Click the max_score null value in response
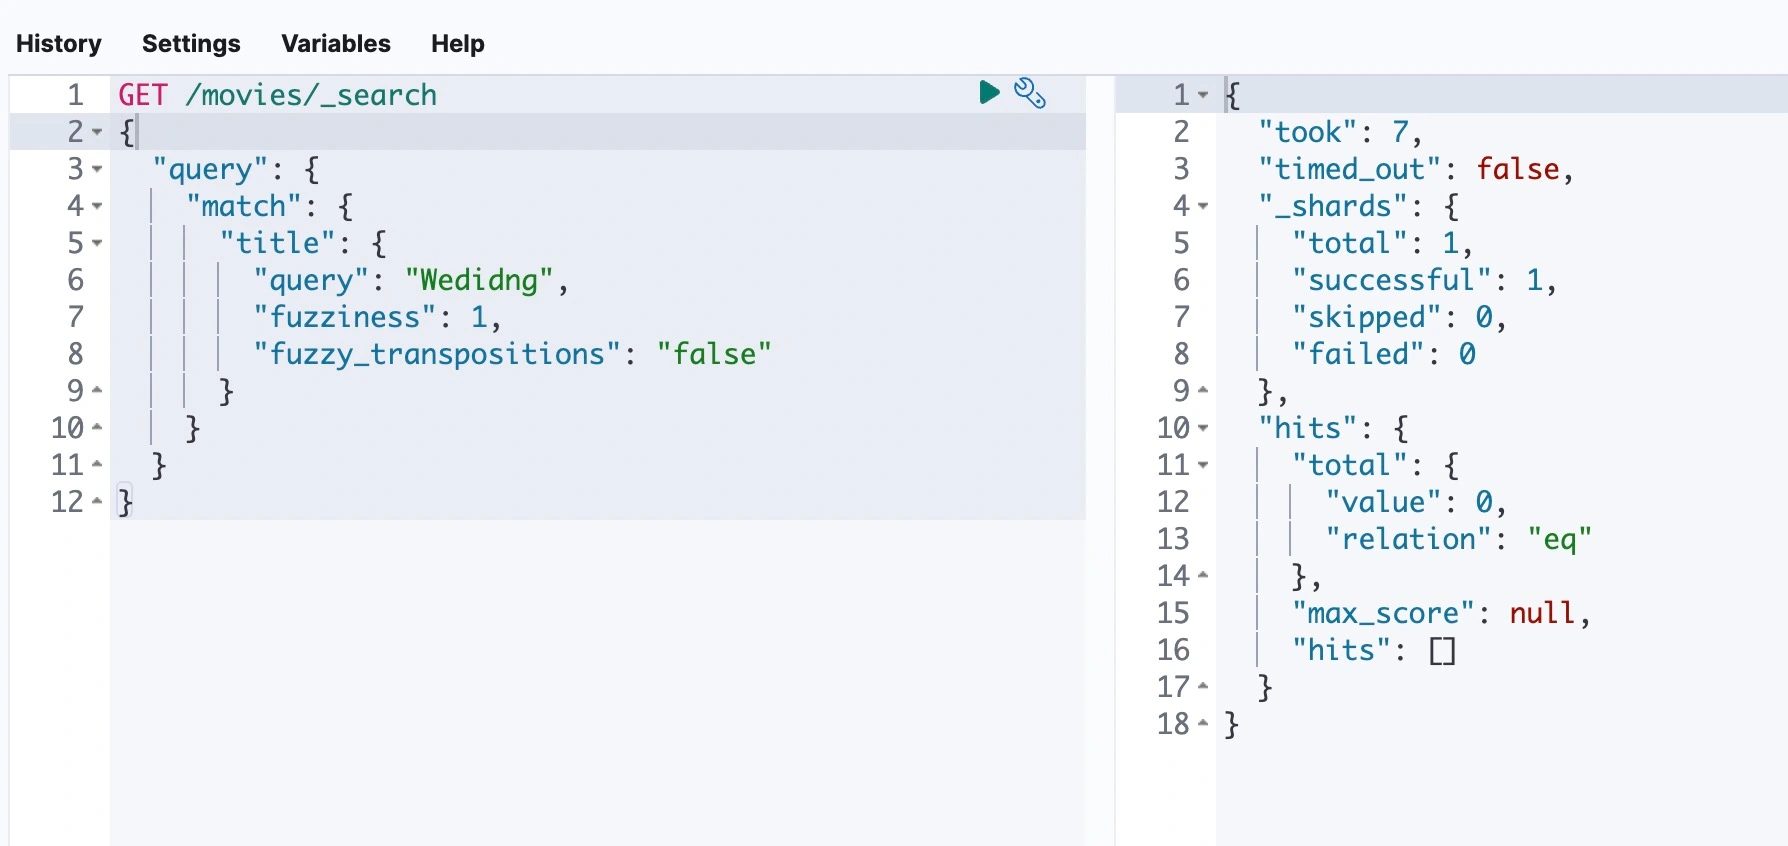 (1542, 613)
